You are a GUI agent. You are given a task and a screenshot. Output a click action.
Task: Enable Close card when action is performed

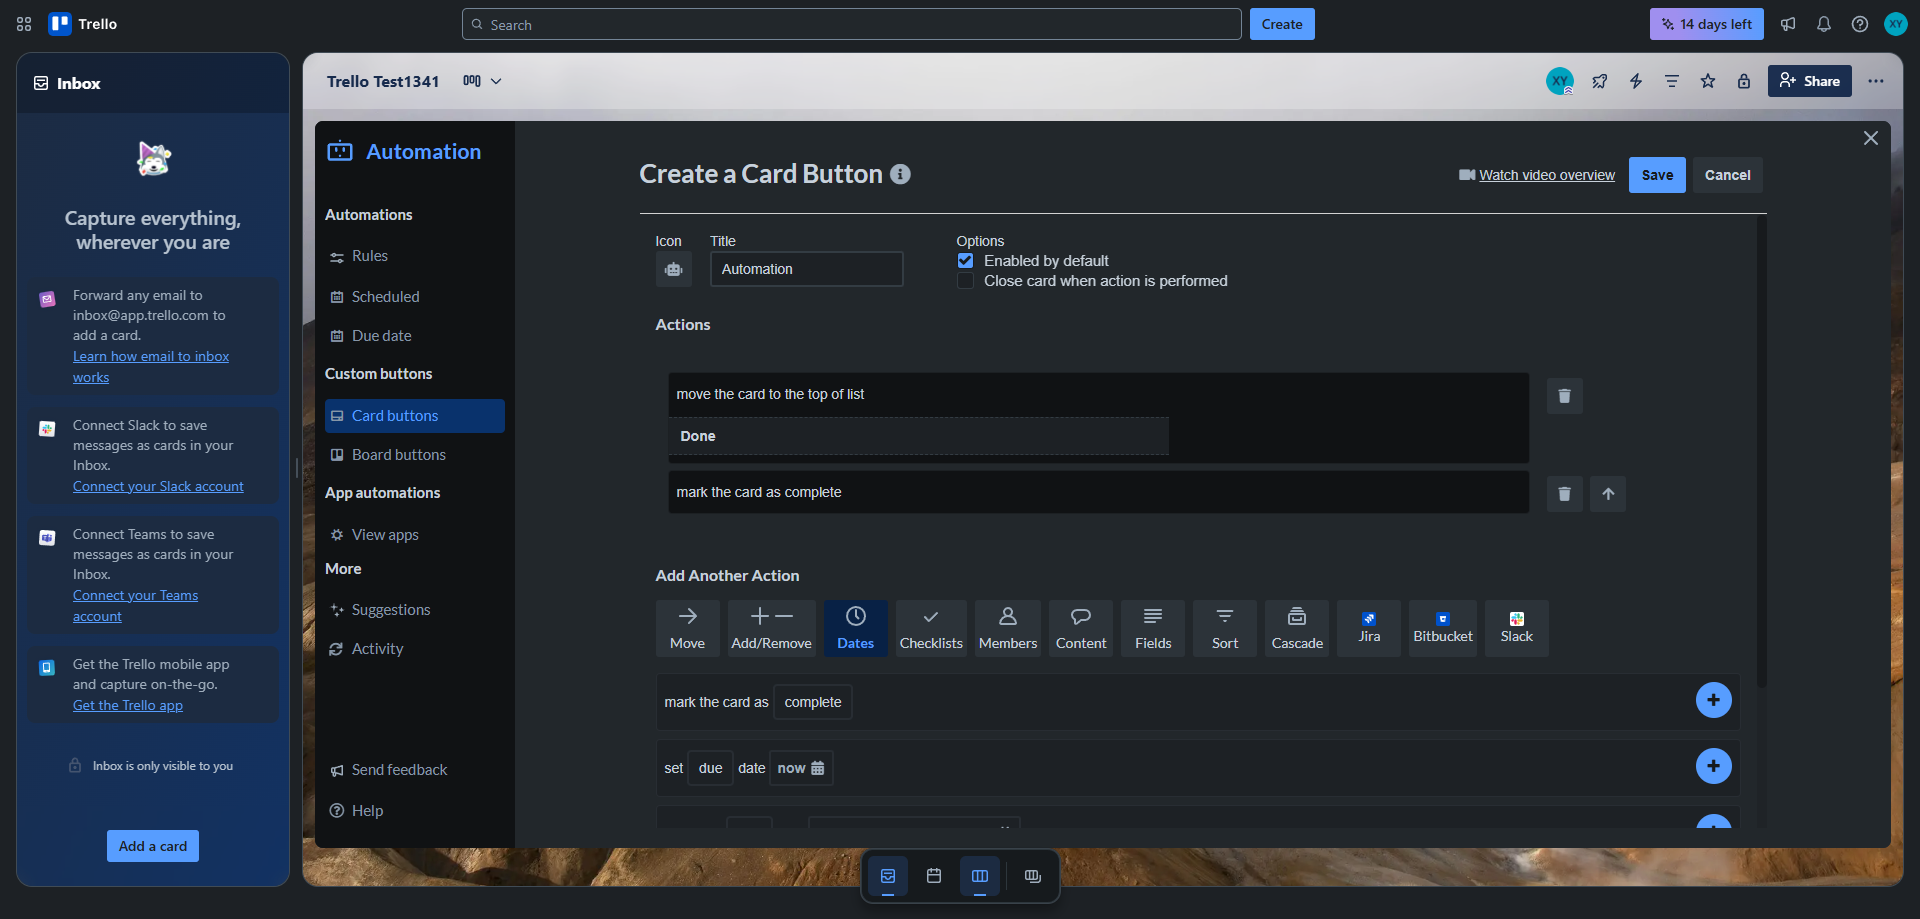click(x=965, y=281)
